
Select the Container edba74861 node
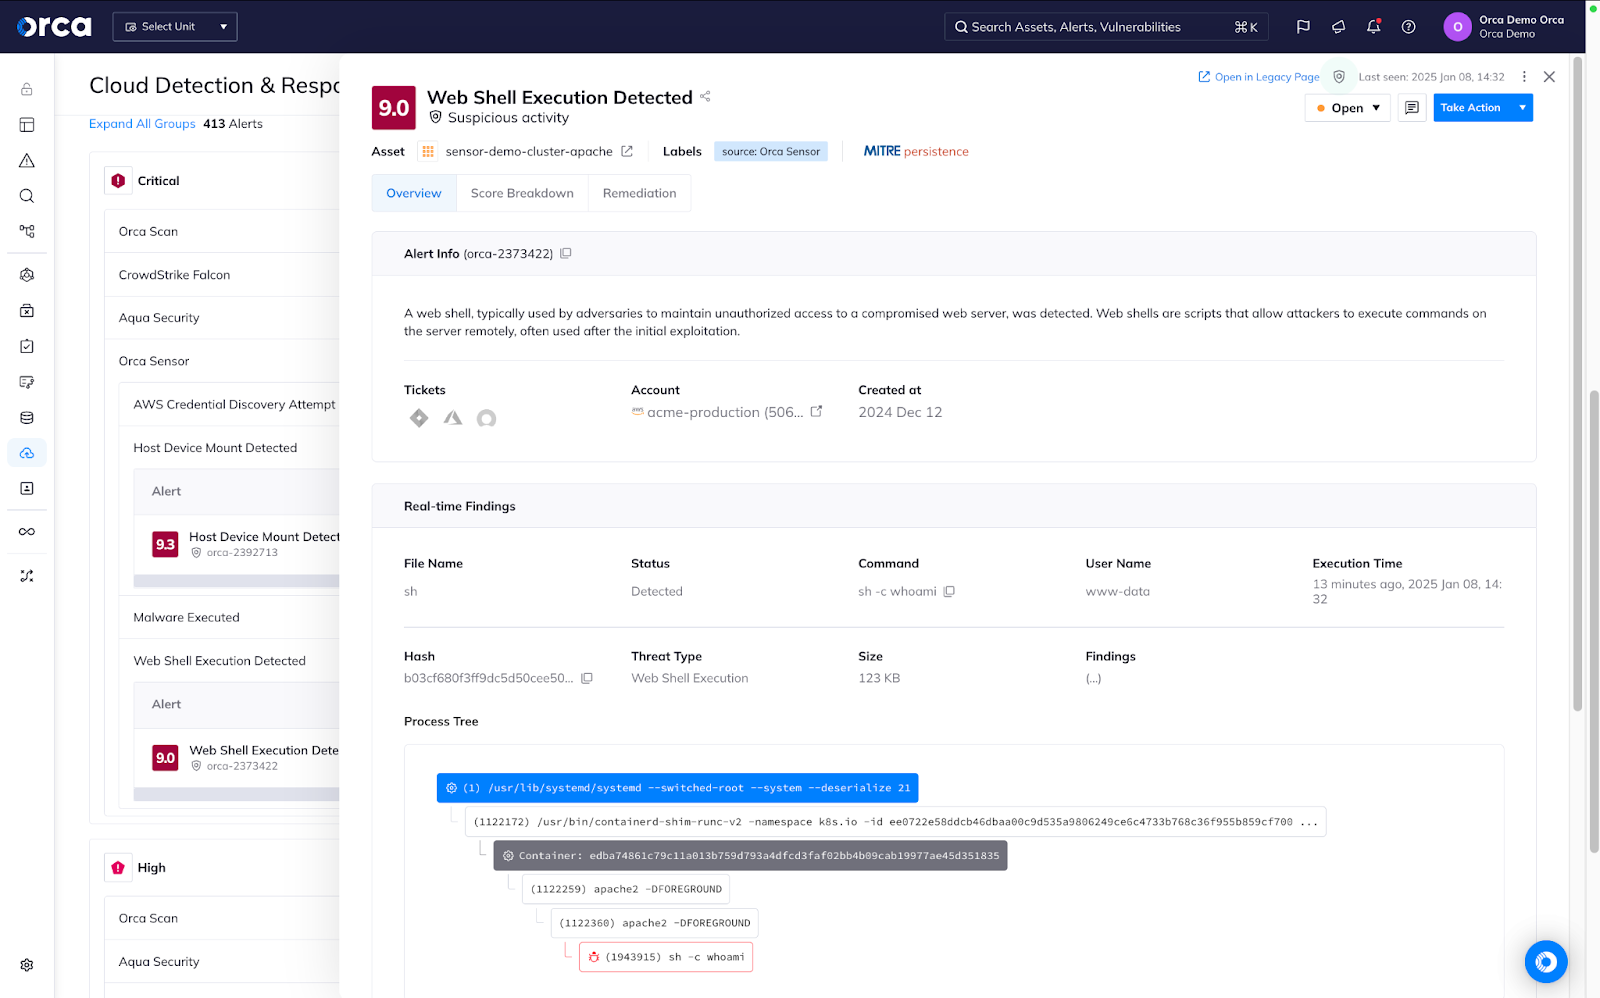point(750,856)
